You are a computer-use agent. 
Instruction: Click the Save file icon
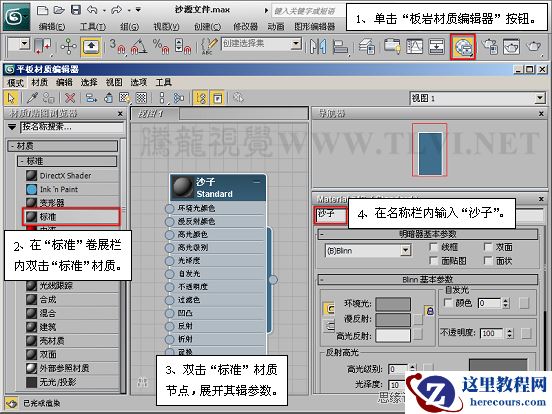[76, 10]
